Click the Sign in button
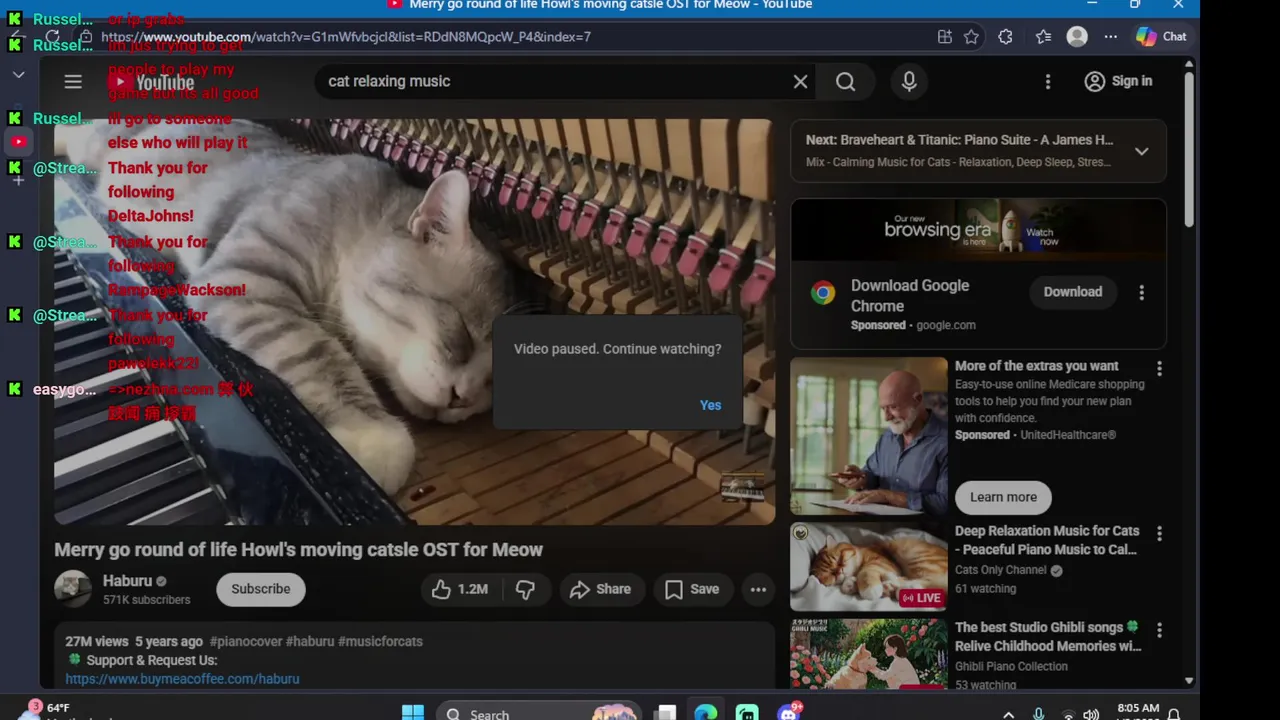 (x=1118, y=81)
